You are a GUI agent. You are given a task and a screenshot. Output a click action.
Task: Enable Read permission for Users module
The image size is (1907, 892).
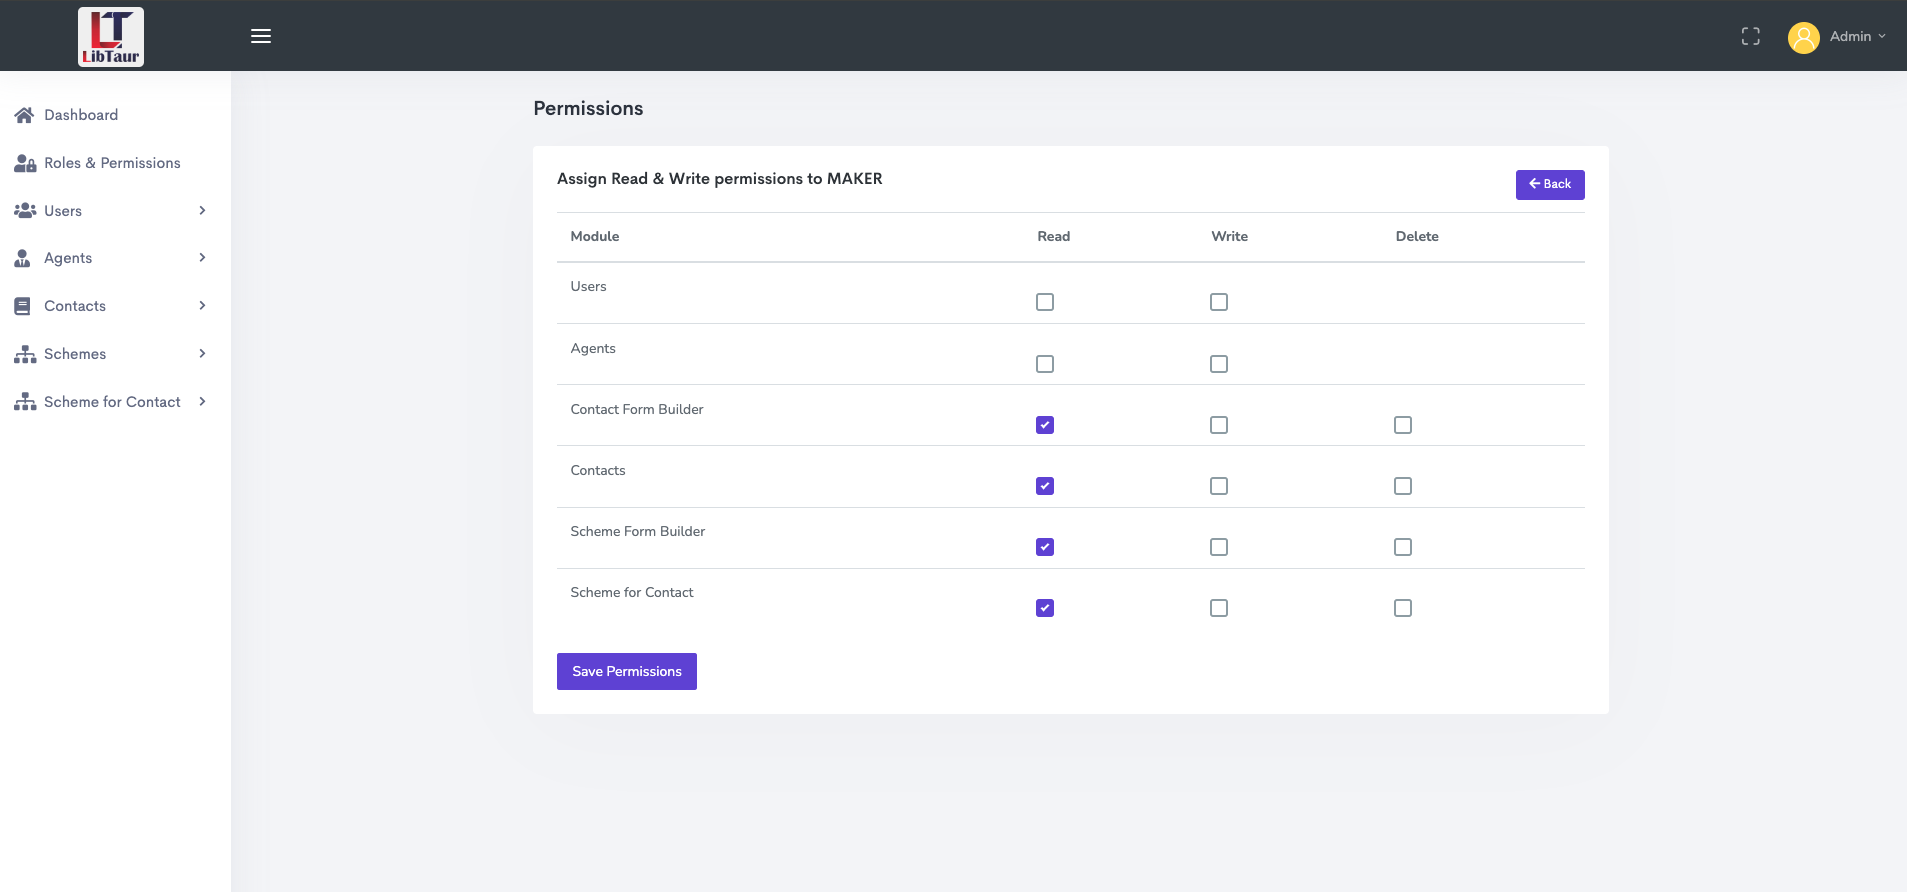pyautogui.click(x=1045, y=302)
